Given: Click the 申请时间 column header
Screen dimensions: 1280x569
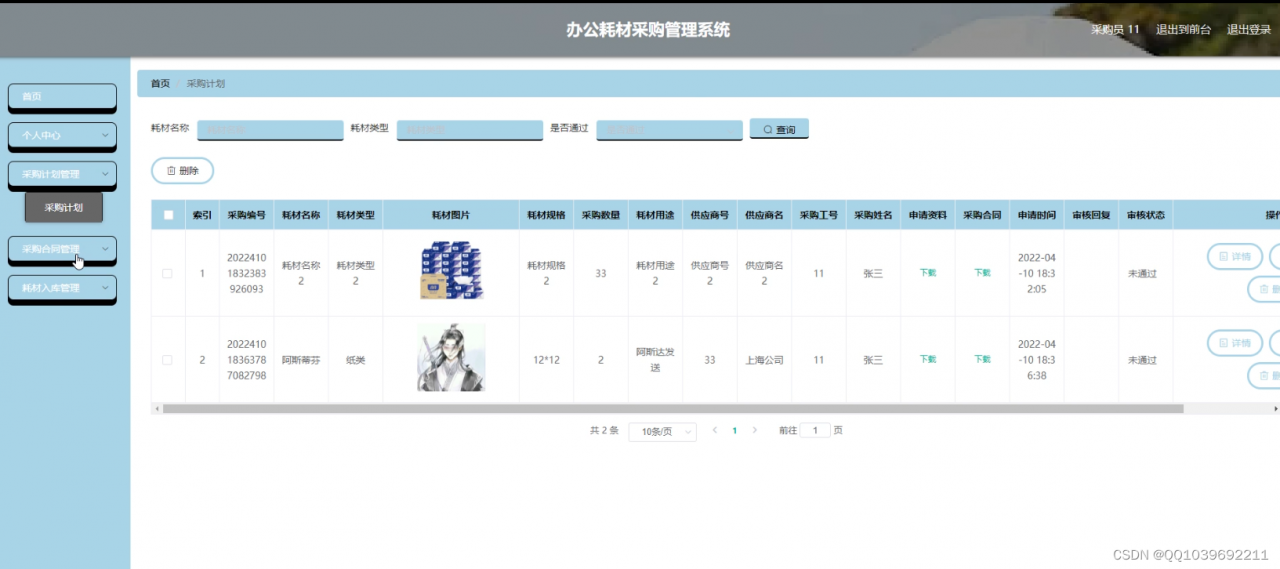Looking at the screenshot, I should coord(1037,215).
